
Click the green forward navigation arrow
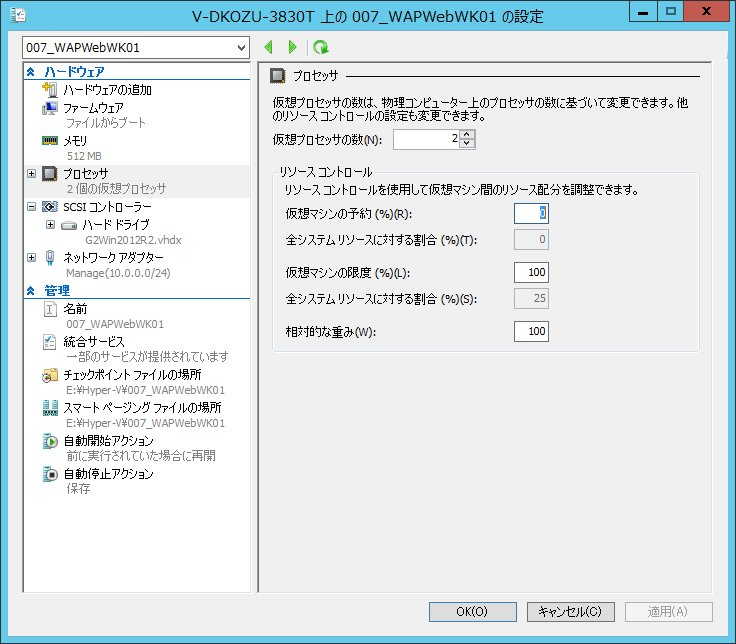(292, 47)
